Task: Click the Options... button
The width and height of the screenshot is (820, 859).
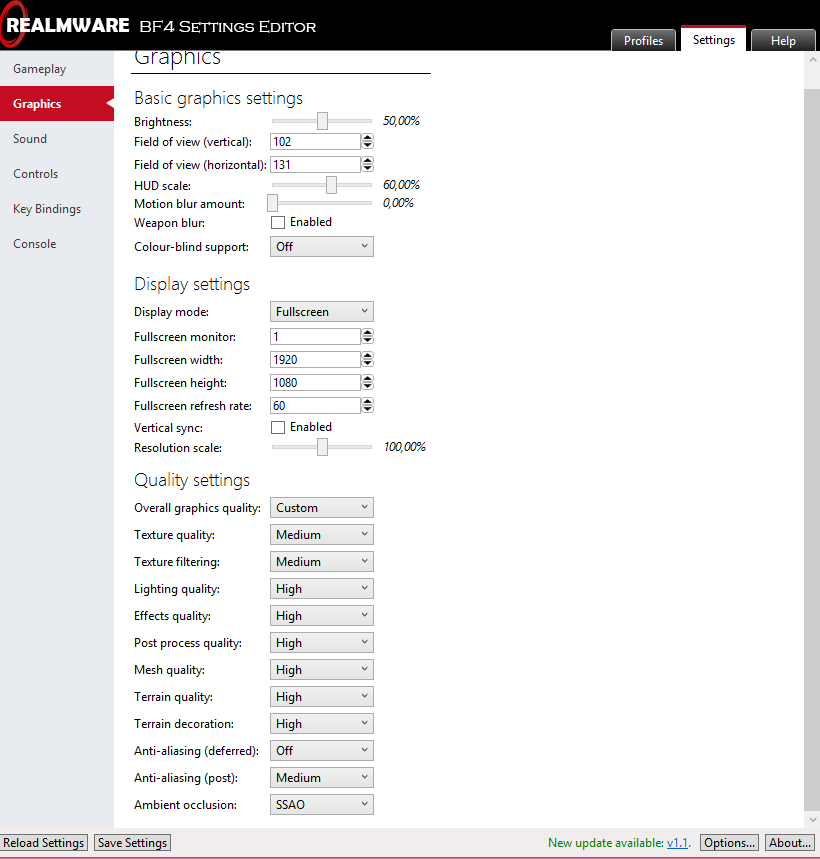Action: pyautogui.click(x=730, y=843)
